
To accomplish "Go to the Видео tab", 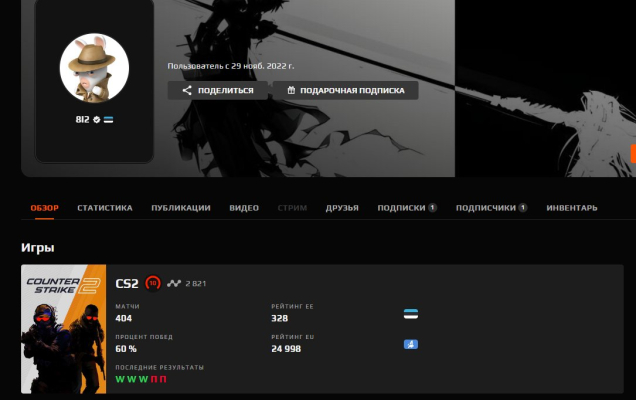I will pos(244,208).
